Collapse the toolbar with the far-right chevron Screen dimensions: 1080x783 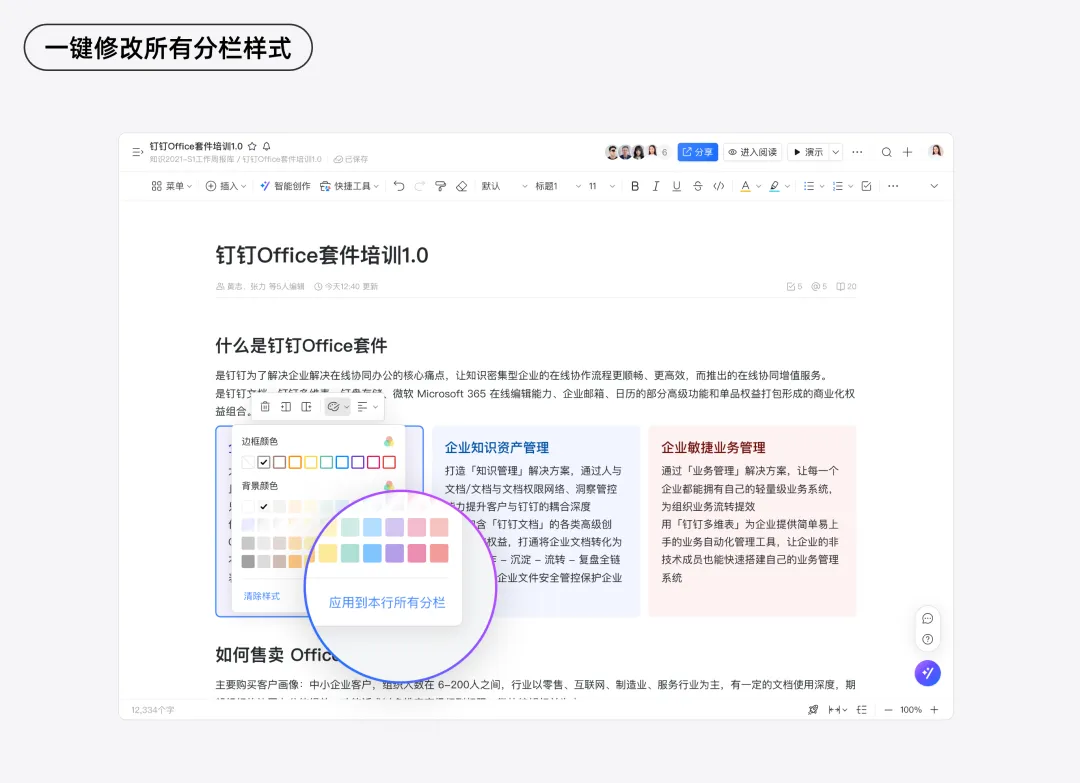click(x=934, y=186)
